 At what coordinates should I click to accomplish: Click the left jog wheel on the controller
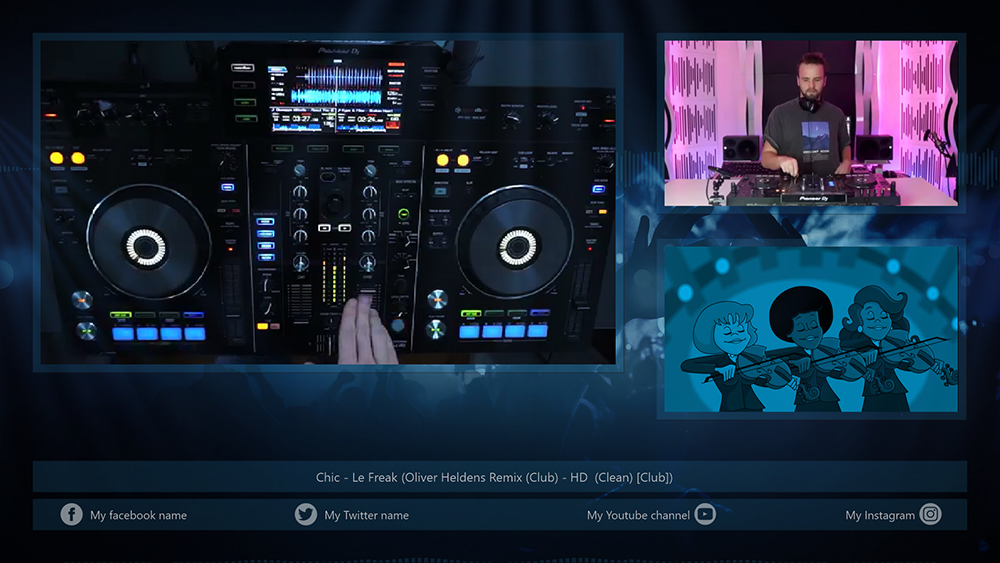pyautogui.click(x=147, y=243)
